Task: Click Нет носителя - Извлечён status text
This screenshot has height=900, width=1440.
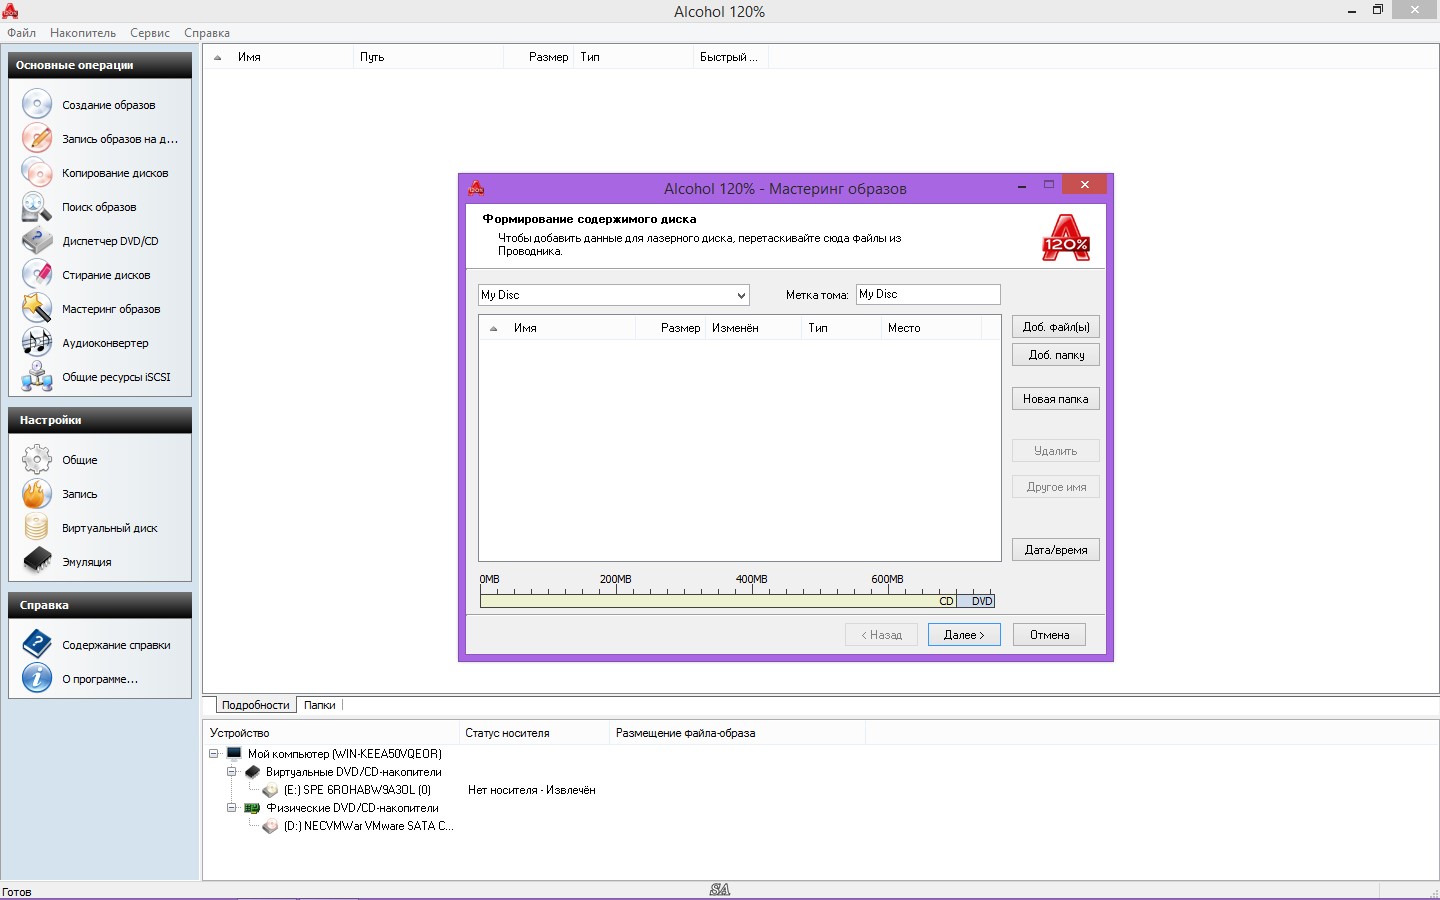Action: pyautogui.click(x=532, y=790)
